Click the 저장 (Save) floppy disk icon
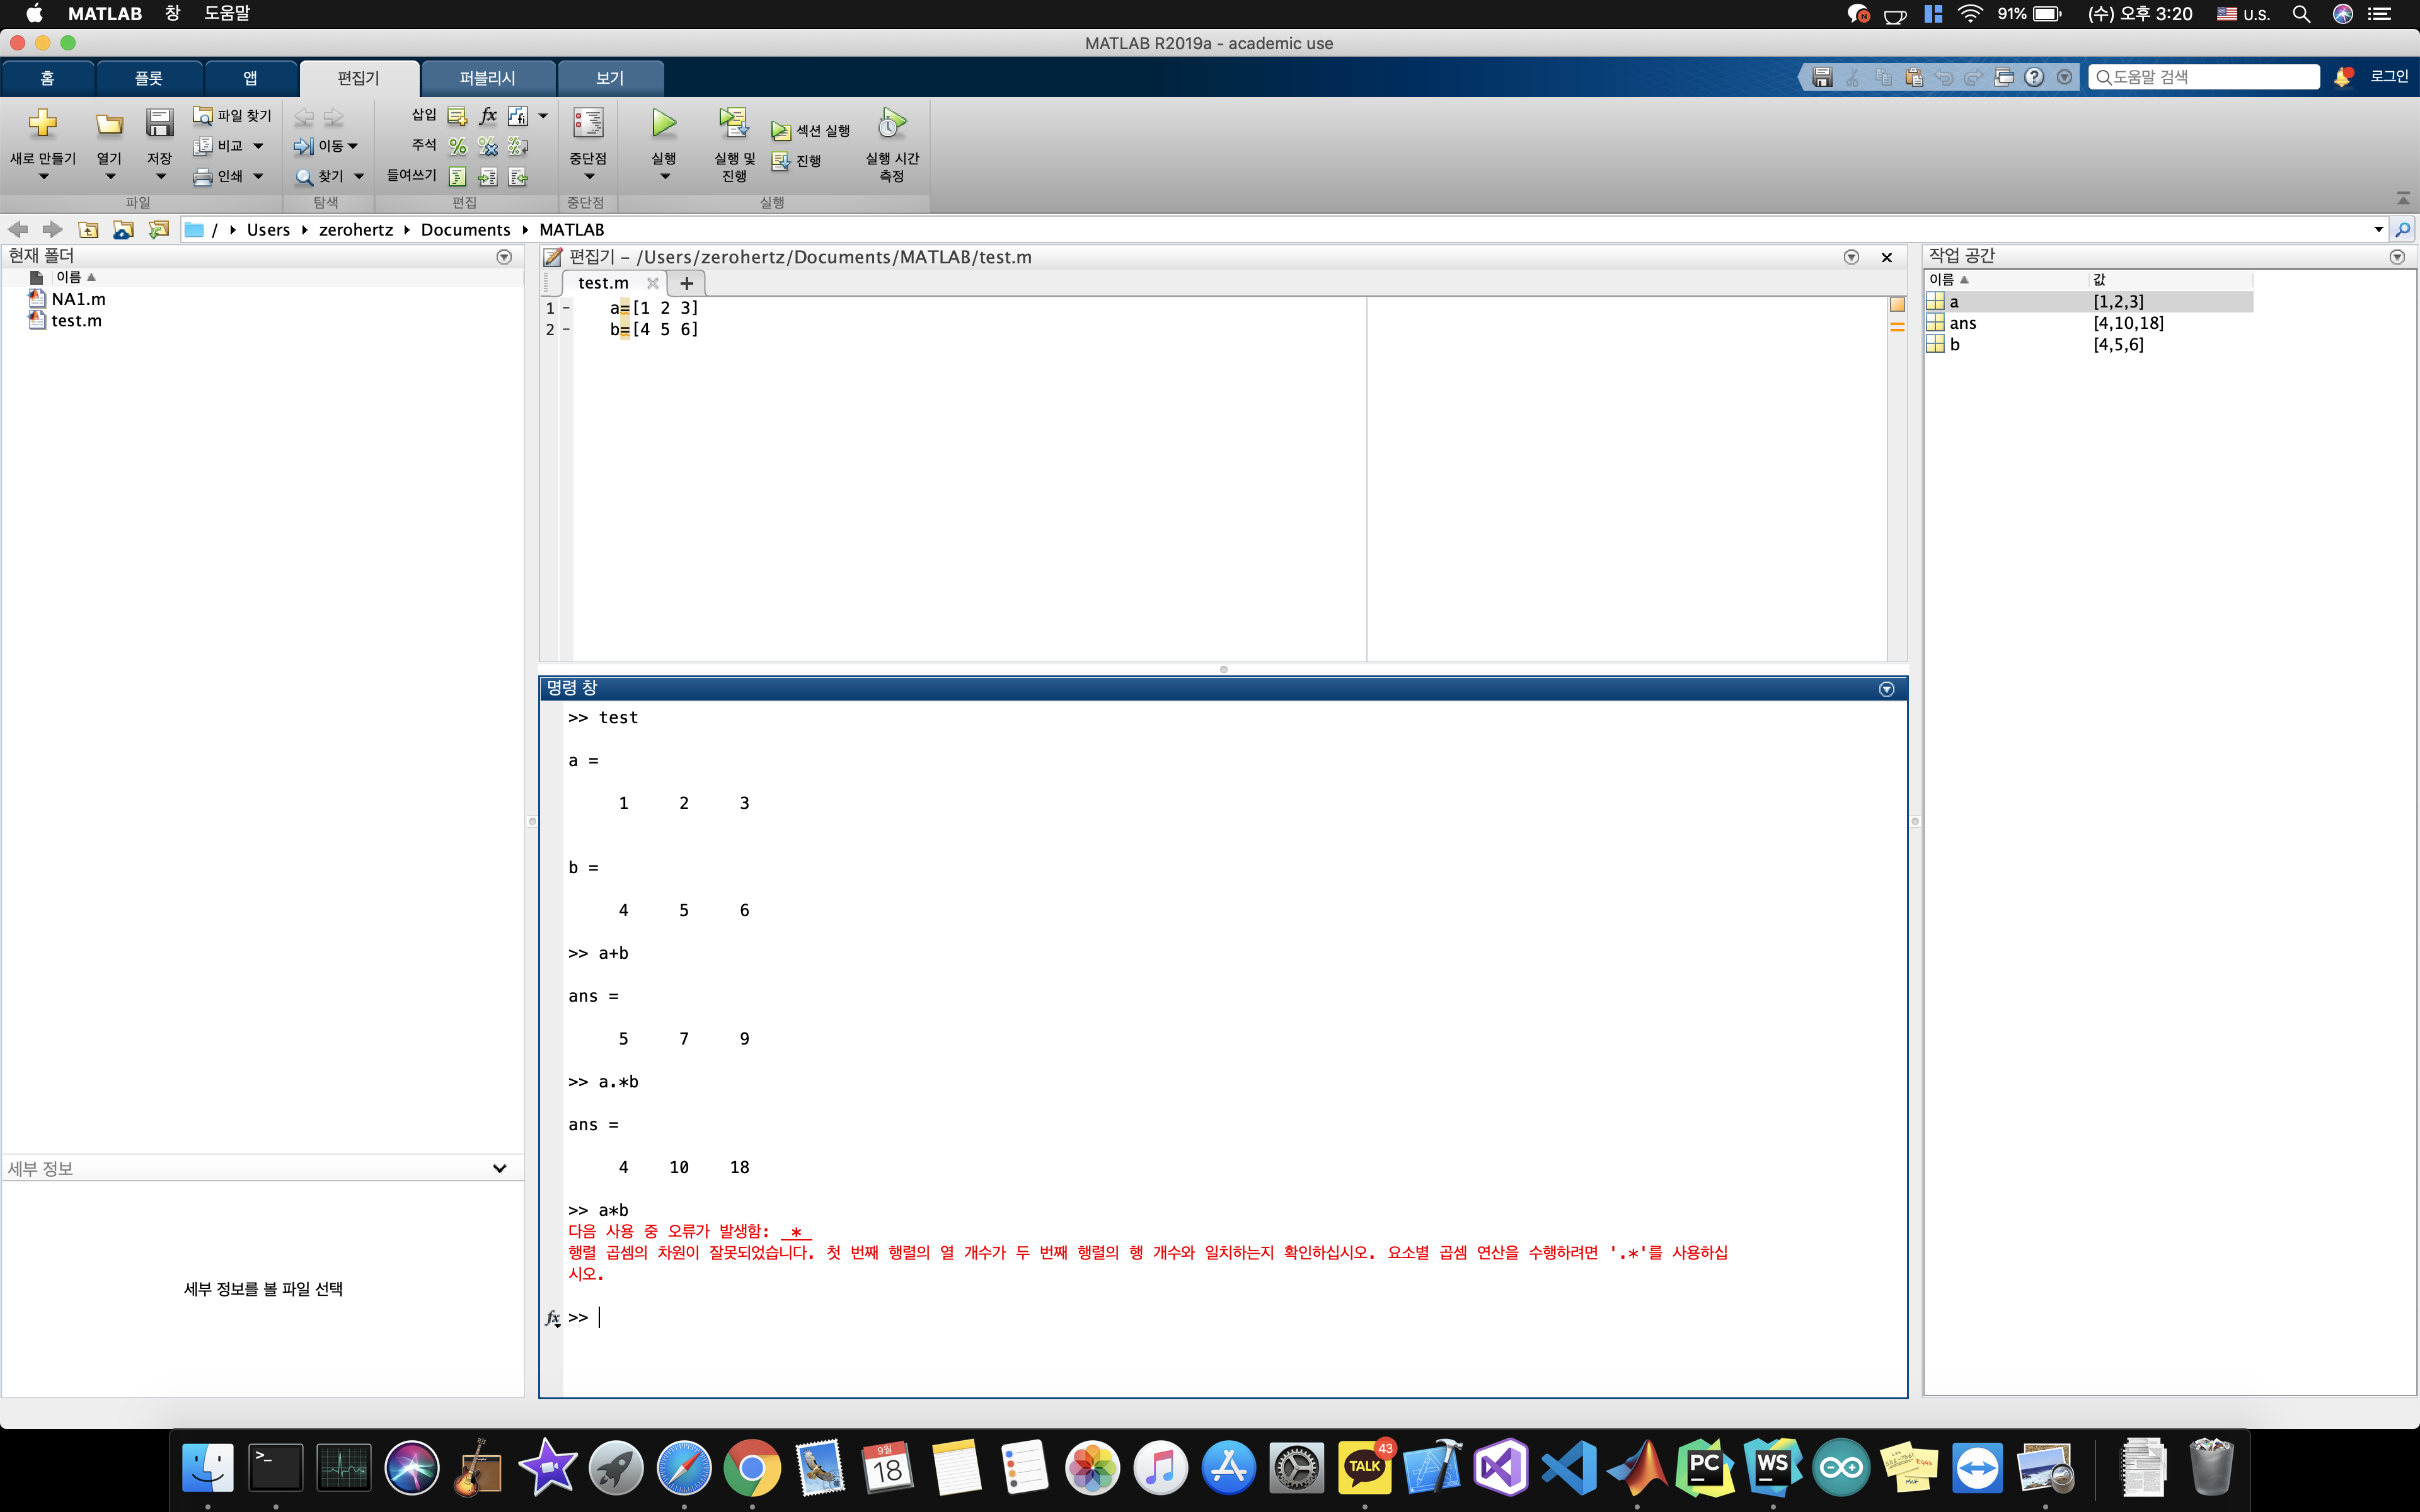Image resolution: width=2420 pixels, height=1512 pixels. pos(159,123)
